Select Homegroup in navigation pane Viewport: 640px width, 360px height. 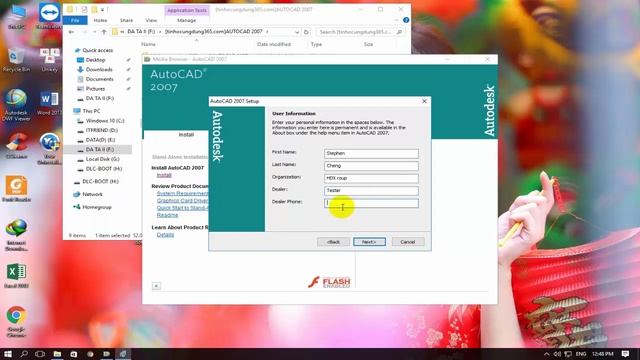pyautogui.click(x=97, y=207)
